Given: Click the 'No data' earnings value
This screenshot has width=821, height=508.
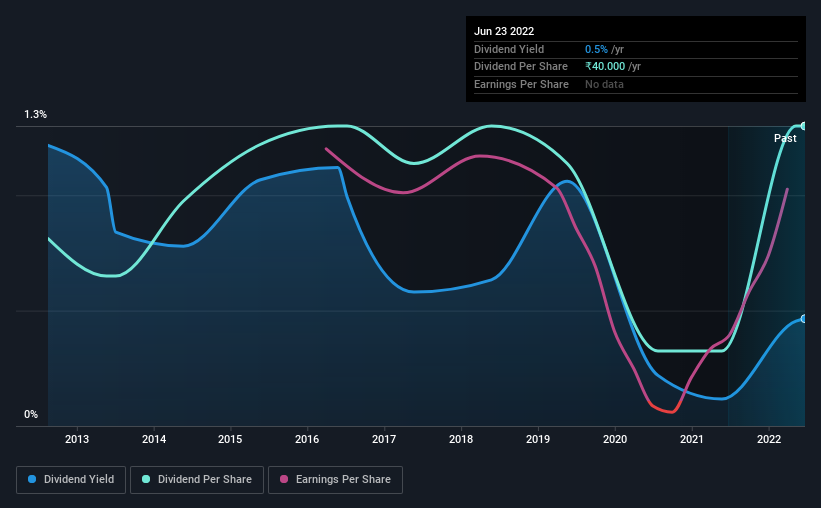Looking at the screenshot, I should coord(604,84).
